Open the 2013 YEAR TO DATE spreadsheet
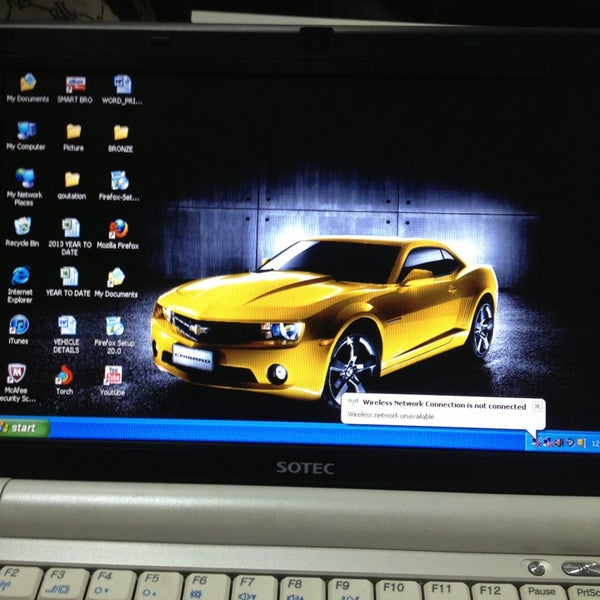Image resolution: width=600 pixels, height=600 pixels. click(70, 229)
